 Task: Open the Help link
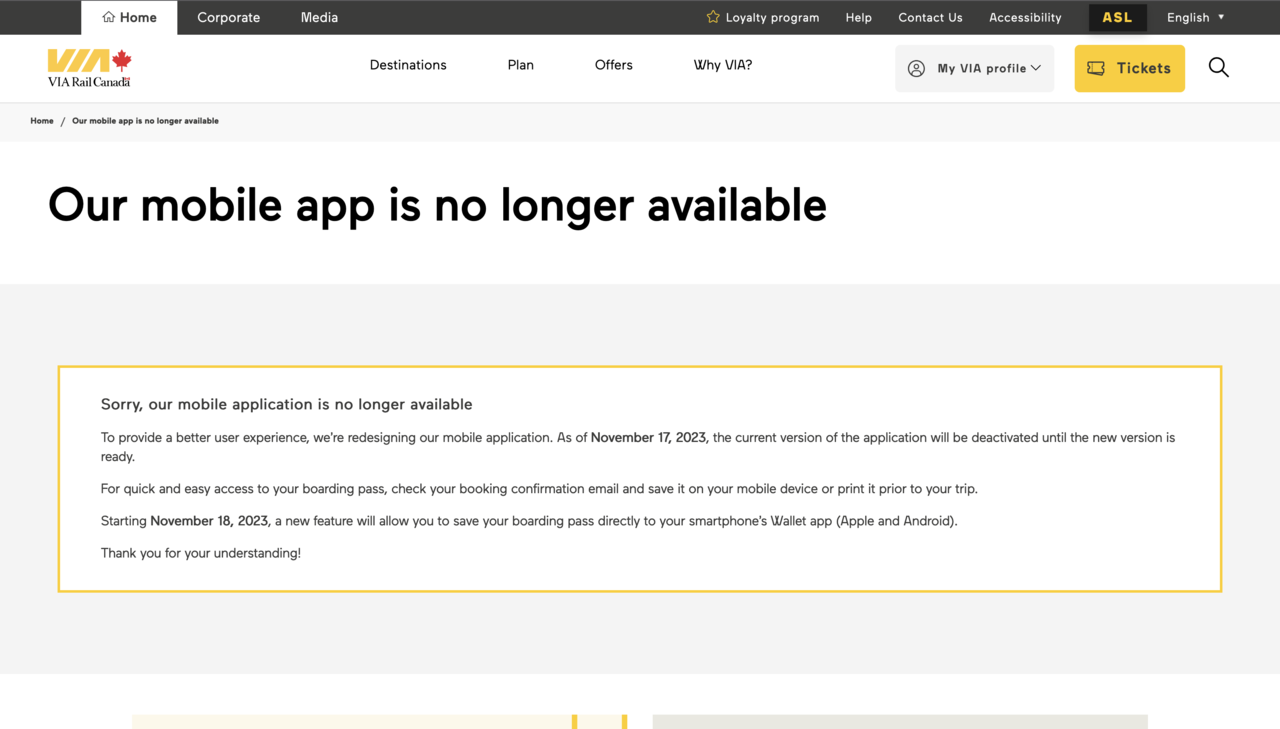pos(859,17)
